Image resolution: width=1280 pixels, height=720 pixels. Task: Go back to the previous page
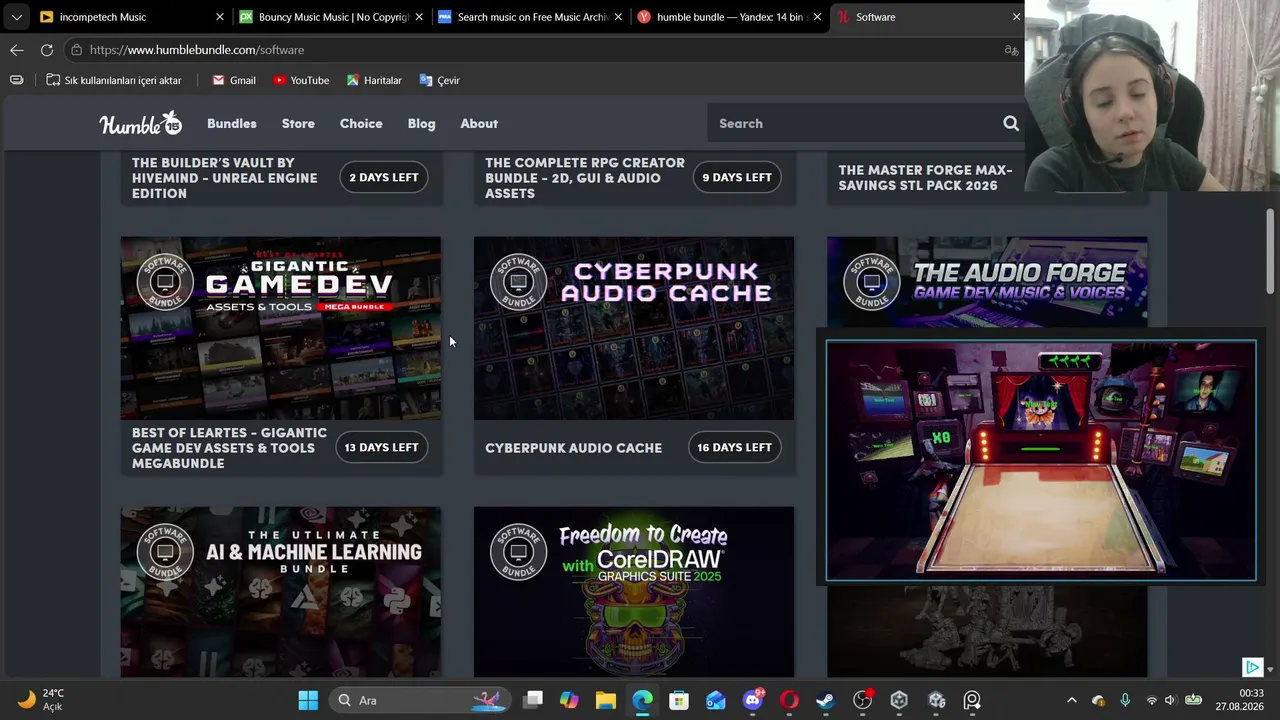(17, 49)
